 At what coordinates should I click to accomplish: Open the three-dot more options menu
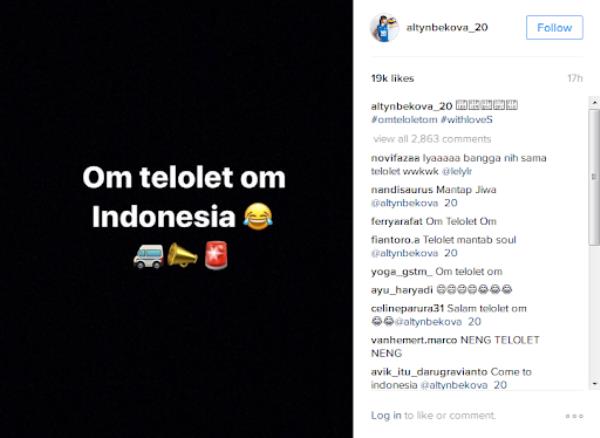click(x=574, y=416)
